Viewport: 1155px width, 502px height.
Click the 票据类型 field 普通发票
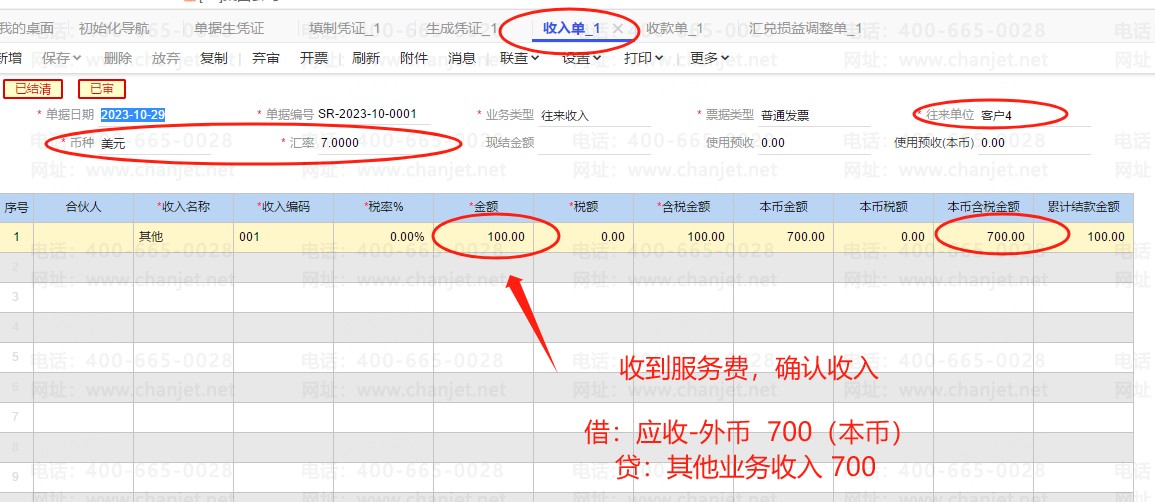click(x=815, y=116)
